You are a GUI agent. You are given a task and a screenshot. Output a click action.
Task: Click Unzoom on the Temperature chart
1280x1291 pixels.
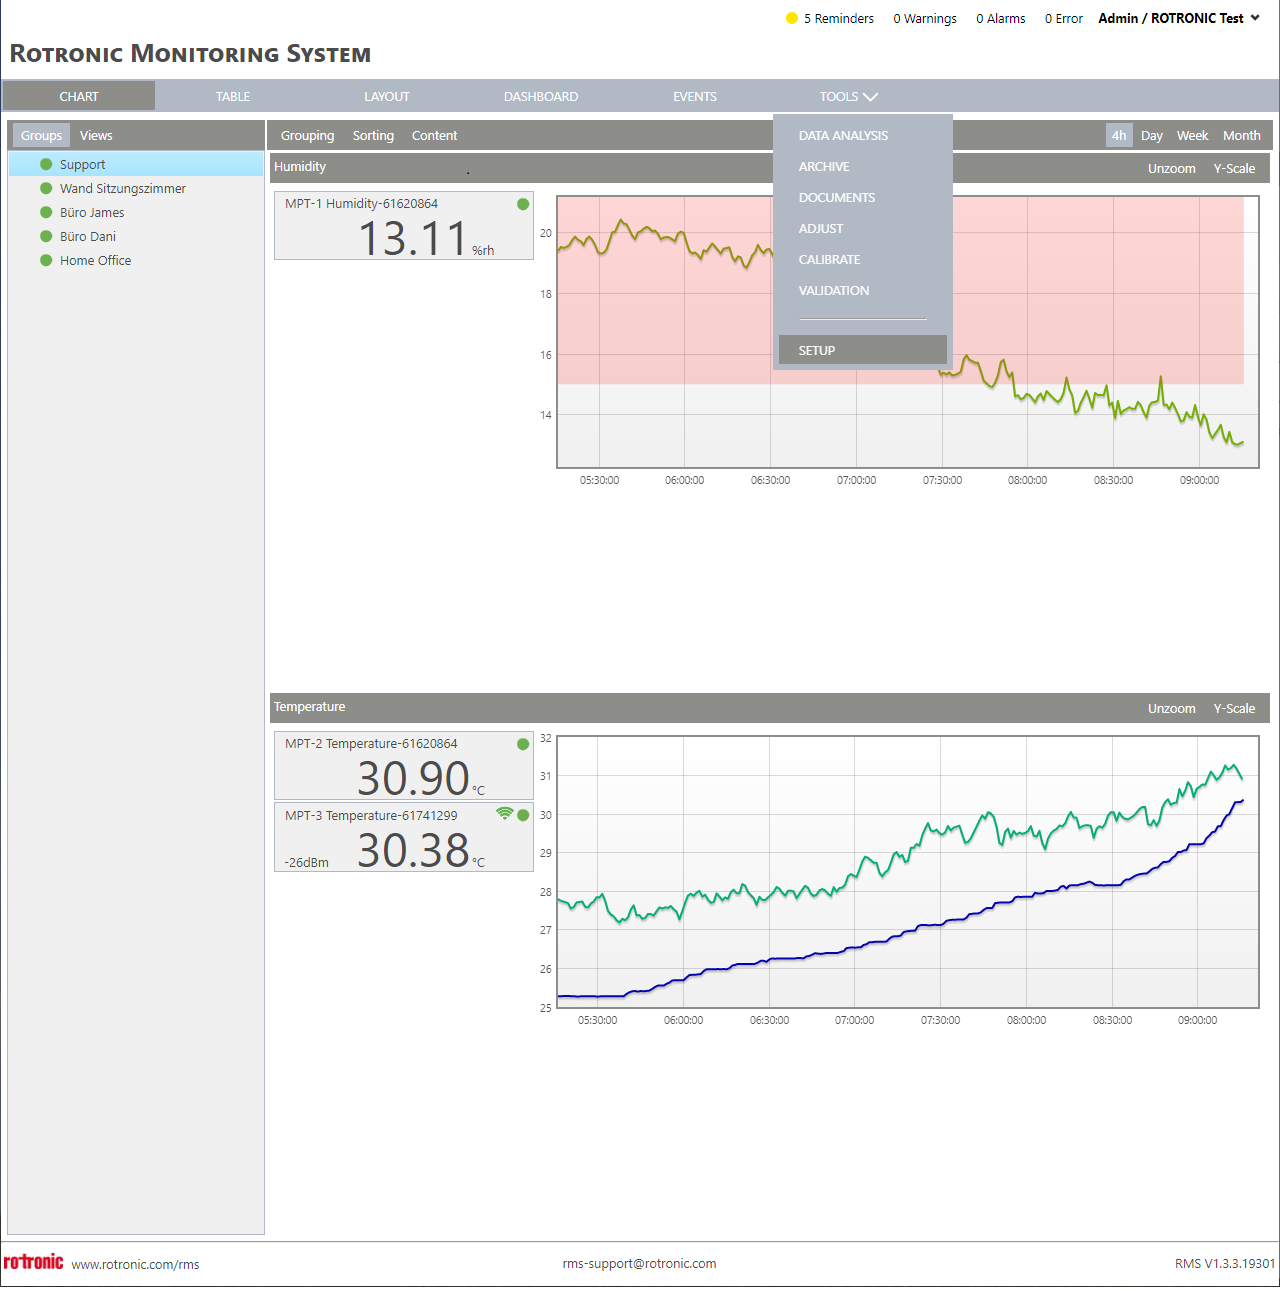tap(1172, 709)
